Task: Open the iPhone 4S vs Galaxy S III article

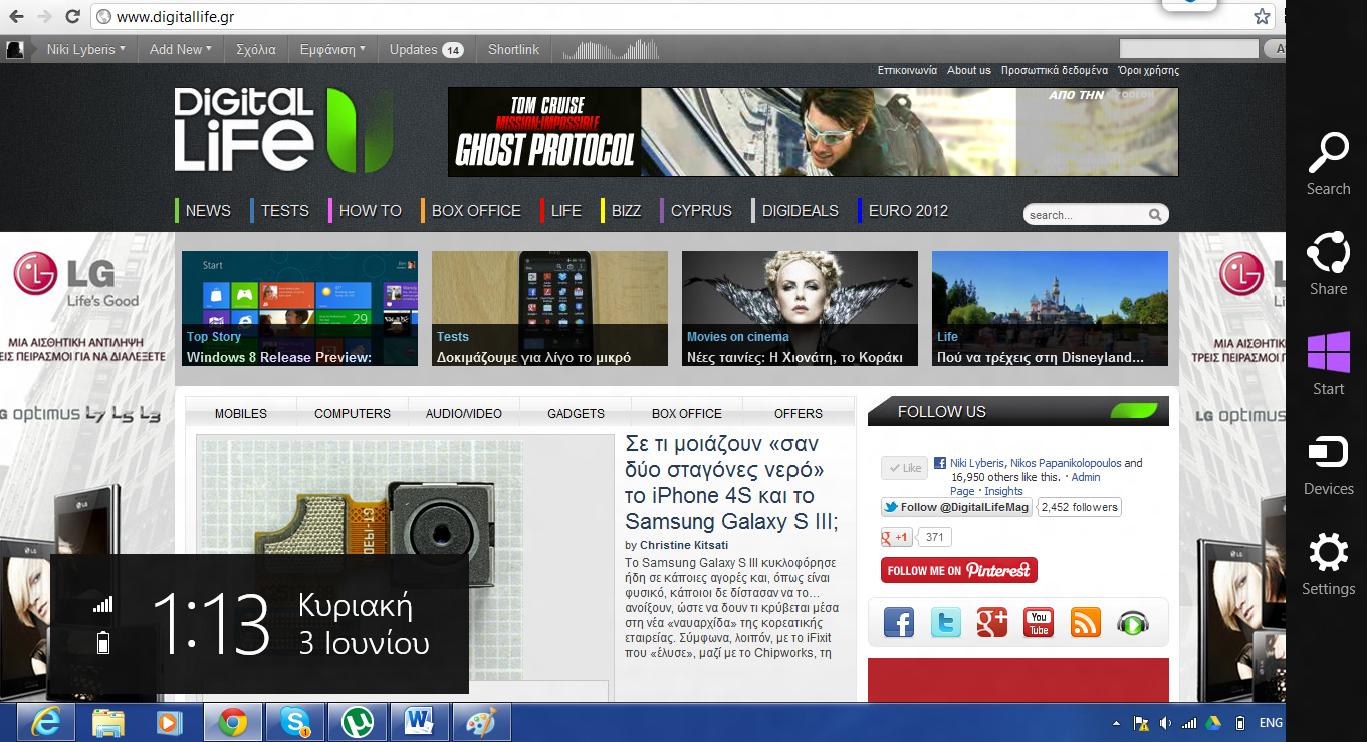Action: 732,482
